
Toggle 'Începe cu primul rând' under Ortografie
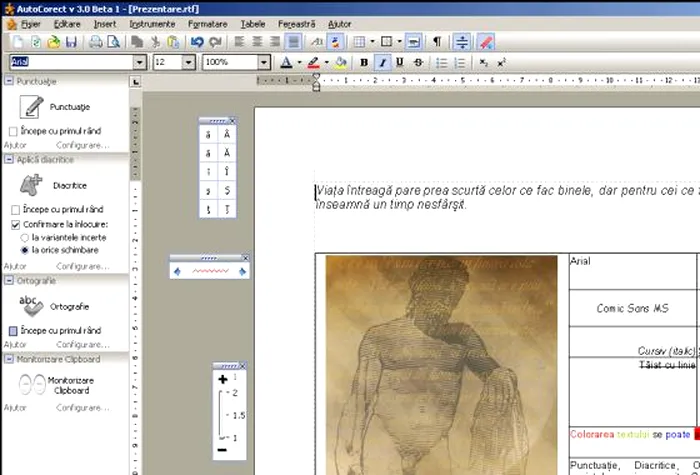(x=13, y=331)
